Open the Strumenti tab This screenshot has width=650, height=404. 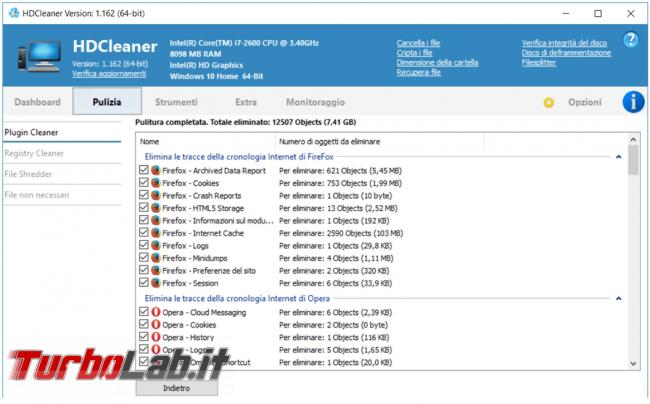176,102
